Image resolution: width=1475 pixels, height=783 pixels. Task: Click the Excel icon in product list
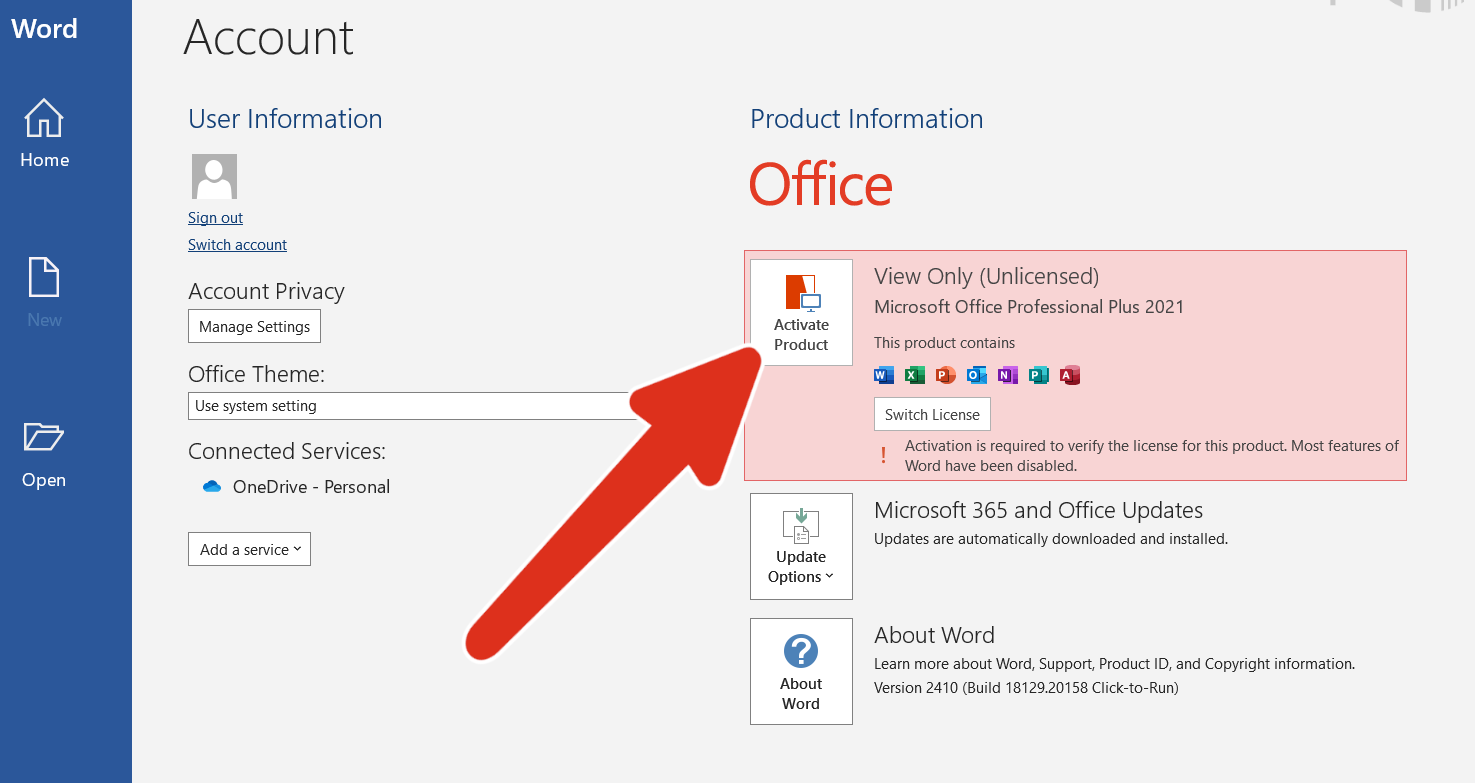[x=914, y=374]
